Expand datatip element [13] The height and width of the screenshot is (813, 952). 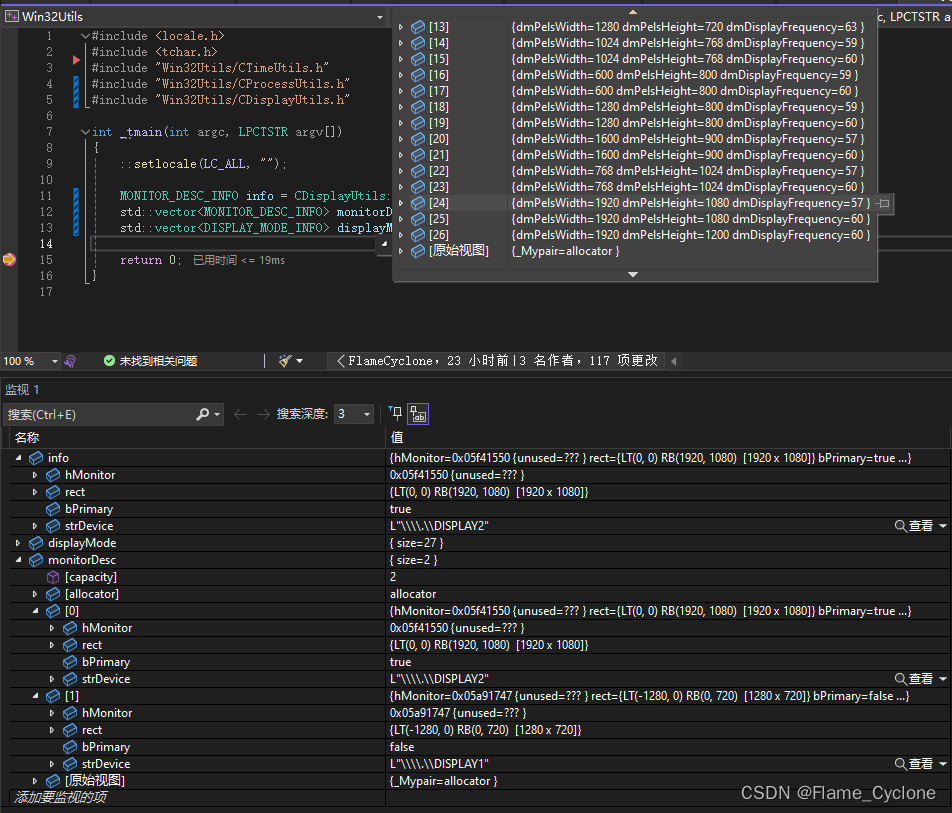(x=401, y=27)
